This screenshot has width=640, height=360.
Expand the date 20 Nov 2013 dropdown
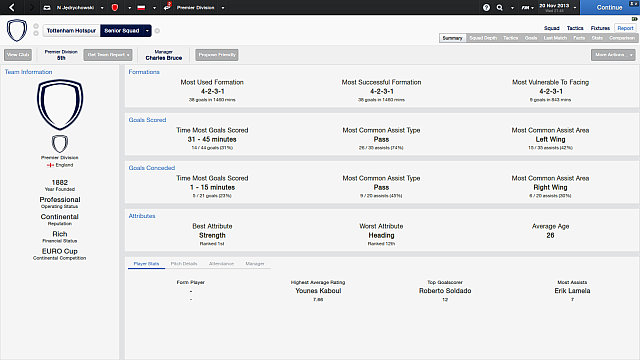tap(575, 7)
